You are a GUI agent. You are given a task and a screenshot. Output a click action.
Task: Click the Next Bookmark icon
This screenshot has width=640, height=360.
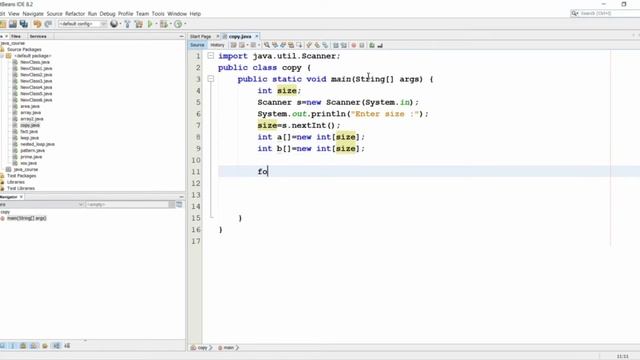(317, 45)
